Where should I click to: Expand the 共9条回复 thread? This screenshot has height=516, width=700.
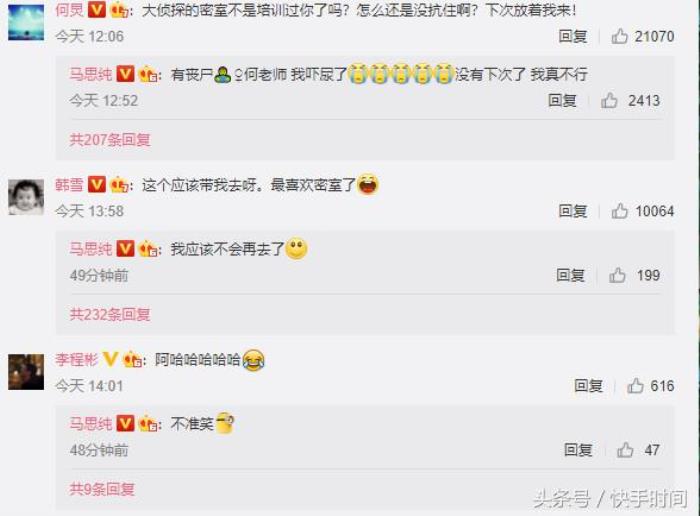tap(102, 489)
